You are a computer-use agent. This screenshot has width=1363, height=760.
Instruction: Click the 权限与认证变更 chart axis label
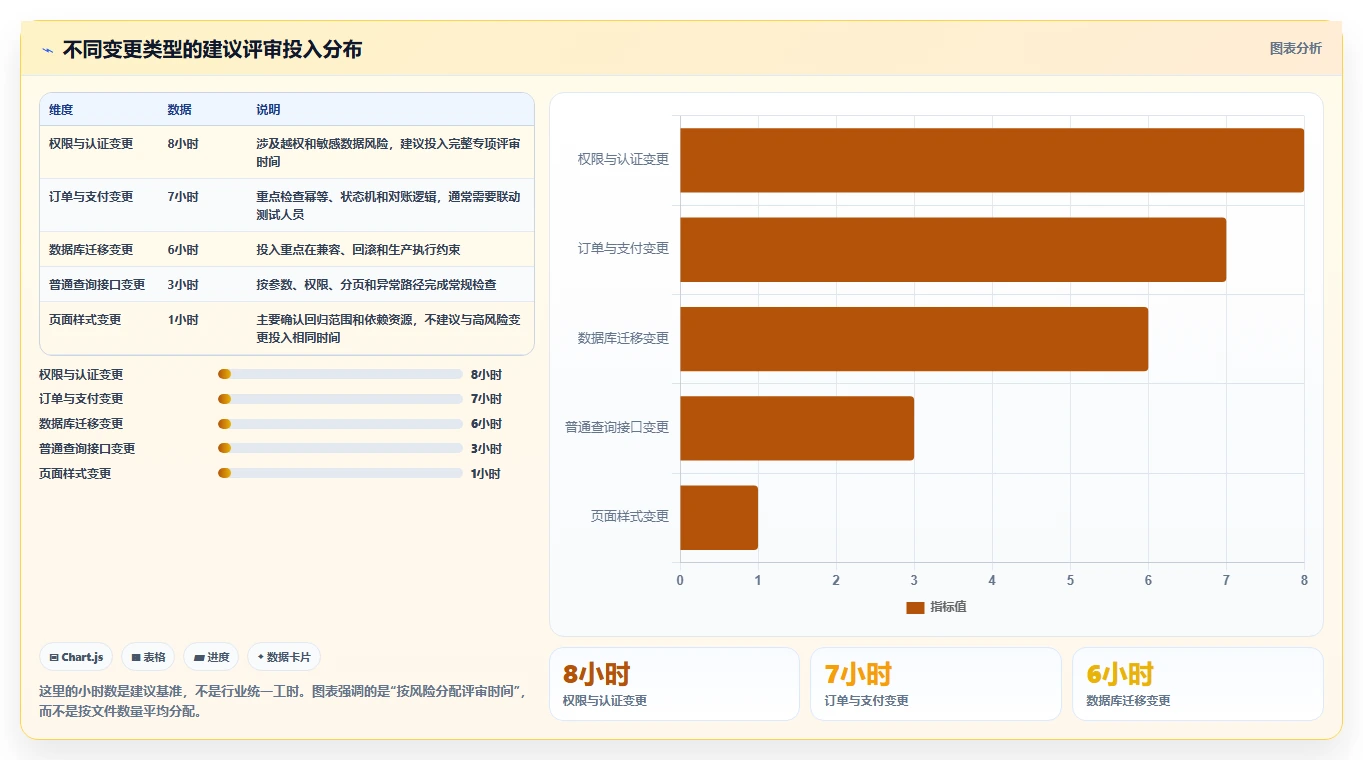(623, 159)
